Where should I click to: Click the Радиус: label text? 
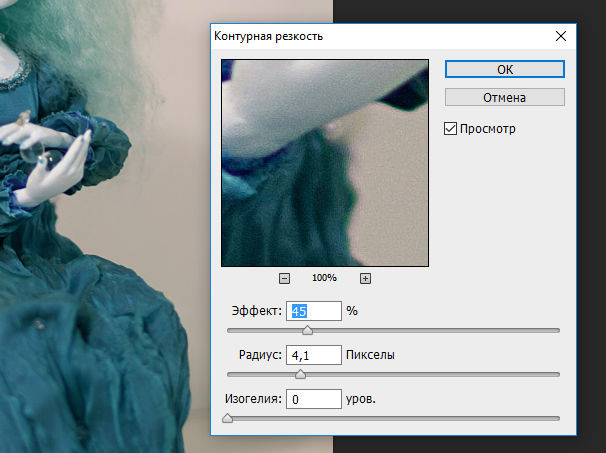coord(260,355)
